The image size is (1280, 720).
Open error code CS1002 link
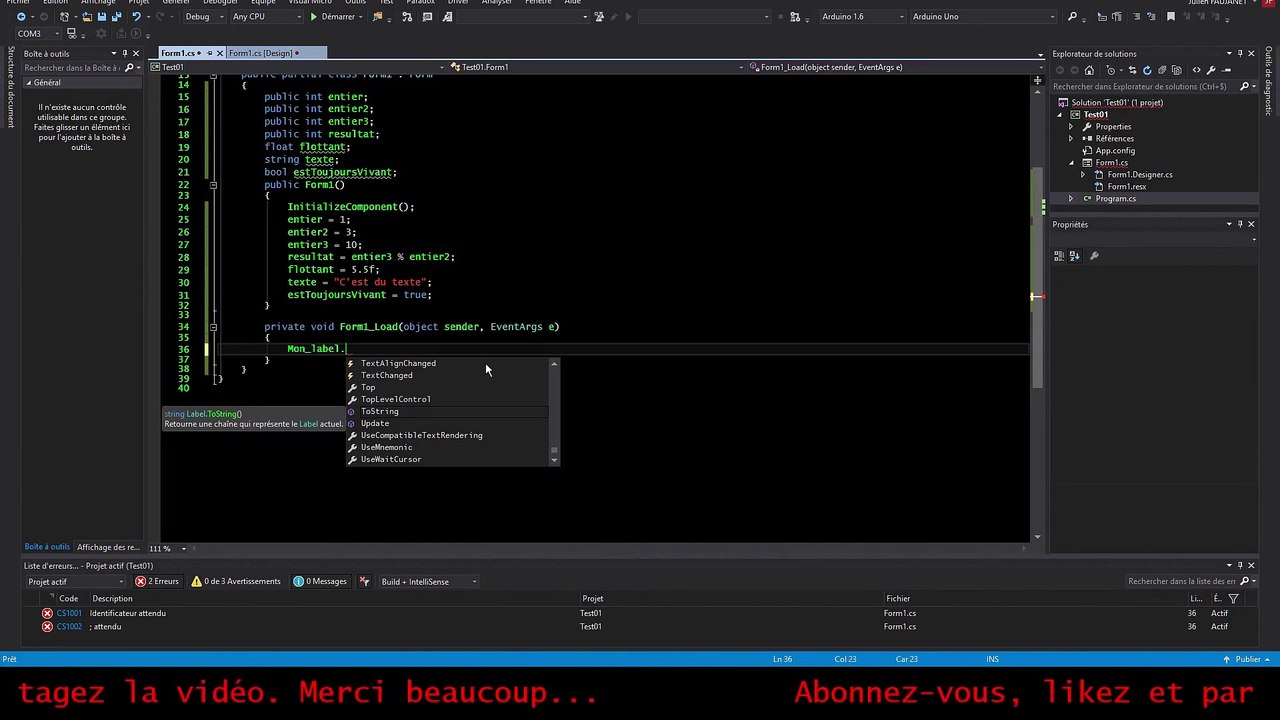(69, 627)
